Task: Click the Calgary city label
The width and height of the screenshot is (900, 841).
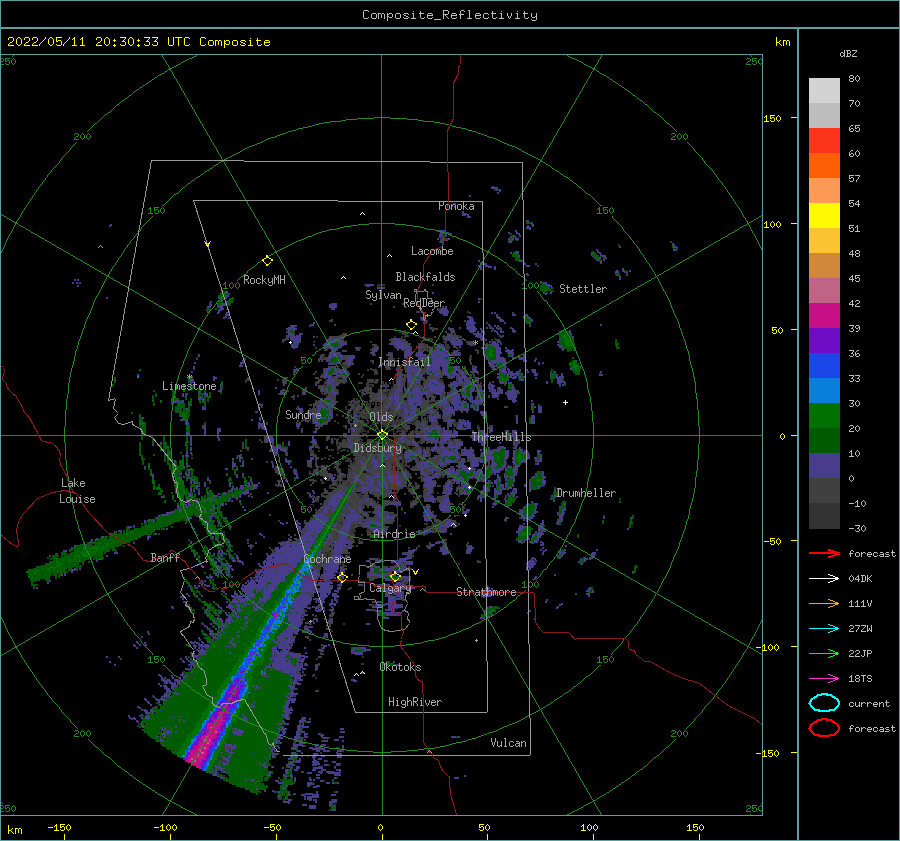Action: click(390, 588)
